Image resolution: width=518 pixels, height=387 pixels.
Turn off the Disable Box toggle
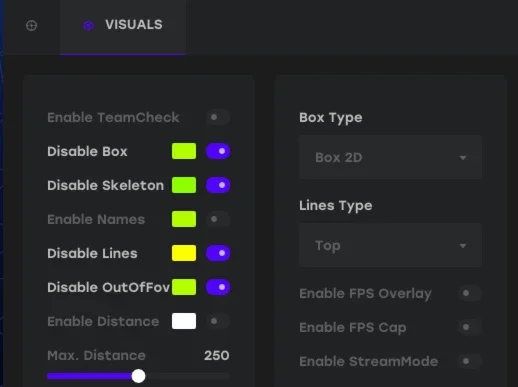coord(218,151)
